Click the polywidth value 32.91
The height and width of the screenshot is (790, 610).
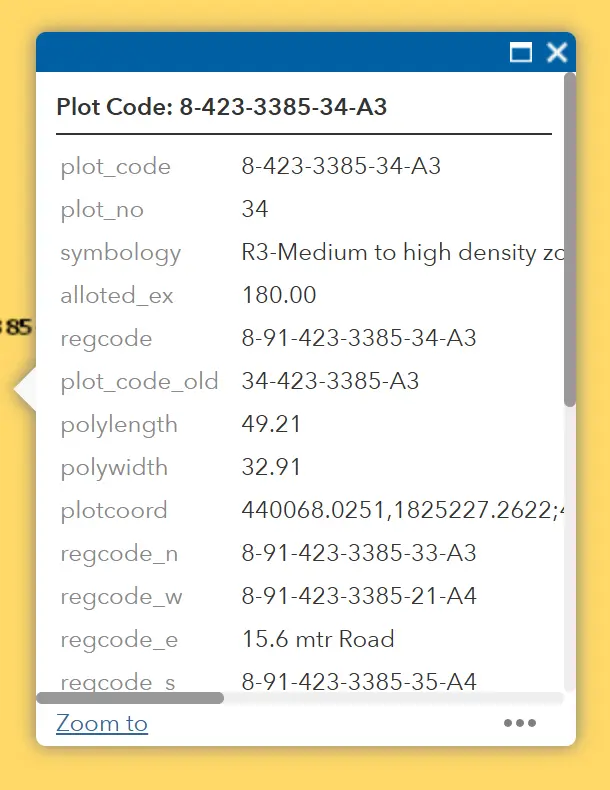271,467
